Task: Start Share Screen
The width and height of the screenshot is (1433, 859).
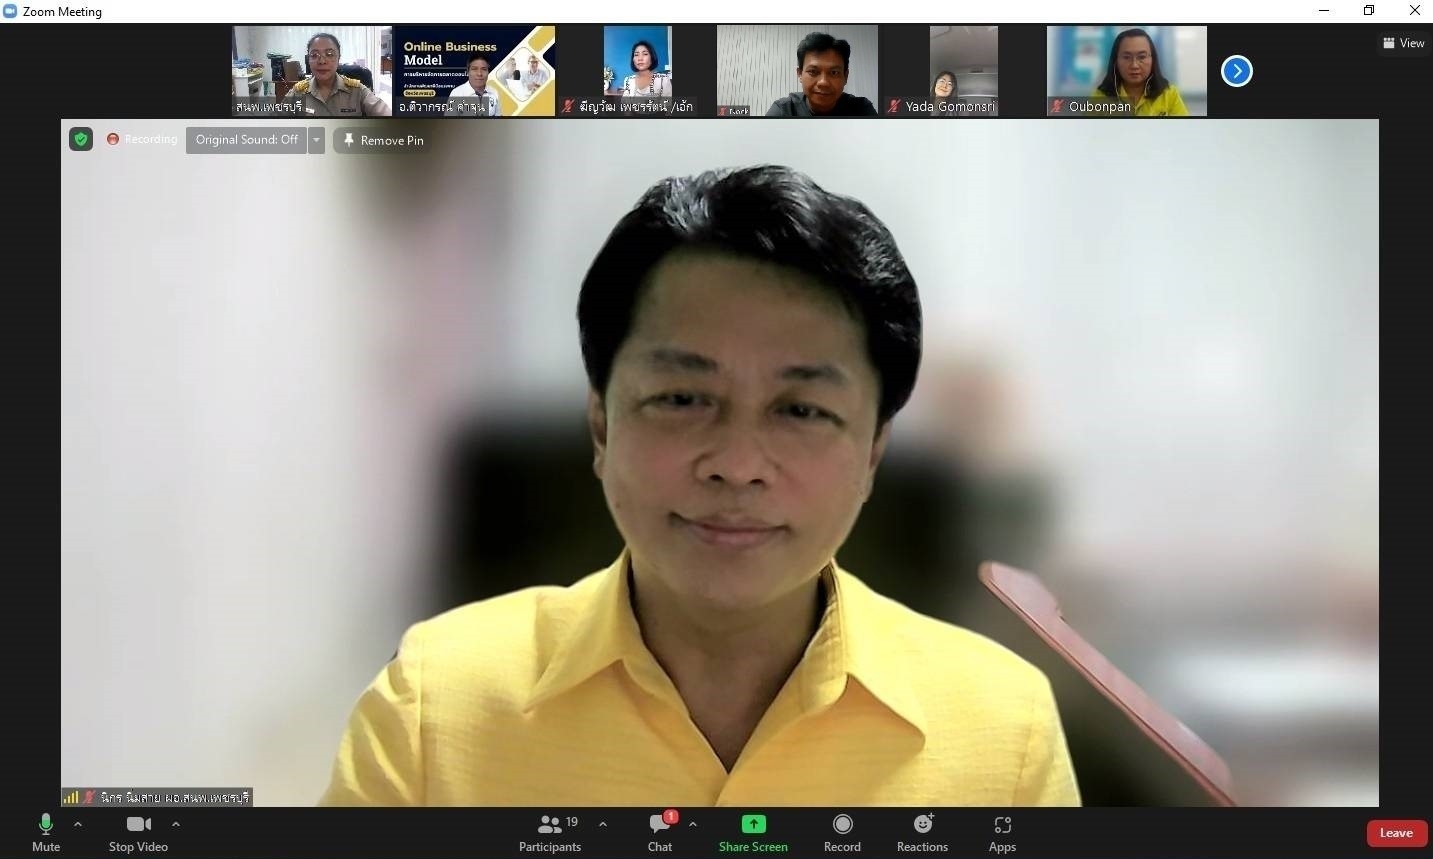Action: 753,833
